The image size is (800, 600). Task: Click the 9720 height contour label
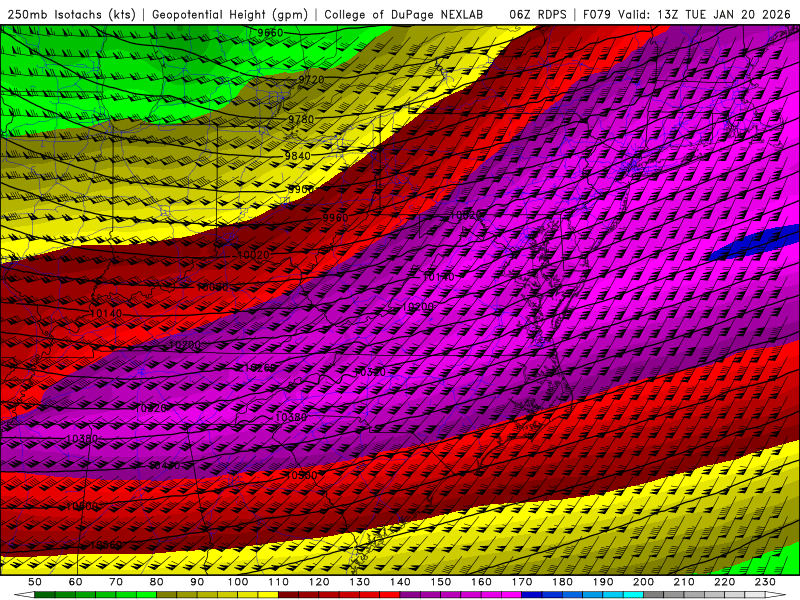[x=311, y=80]
